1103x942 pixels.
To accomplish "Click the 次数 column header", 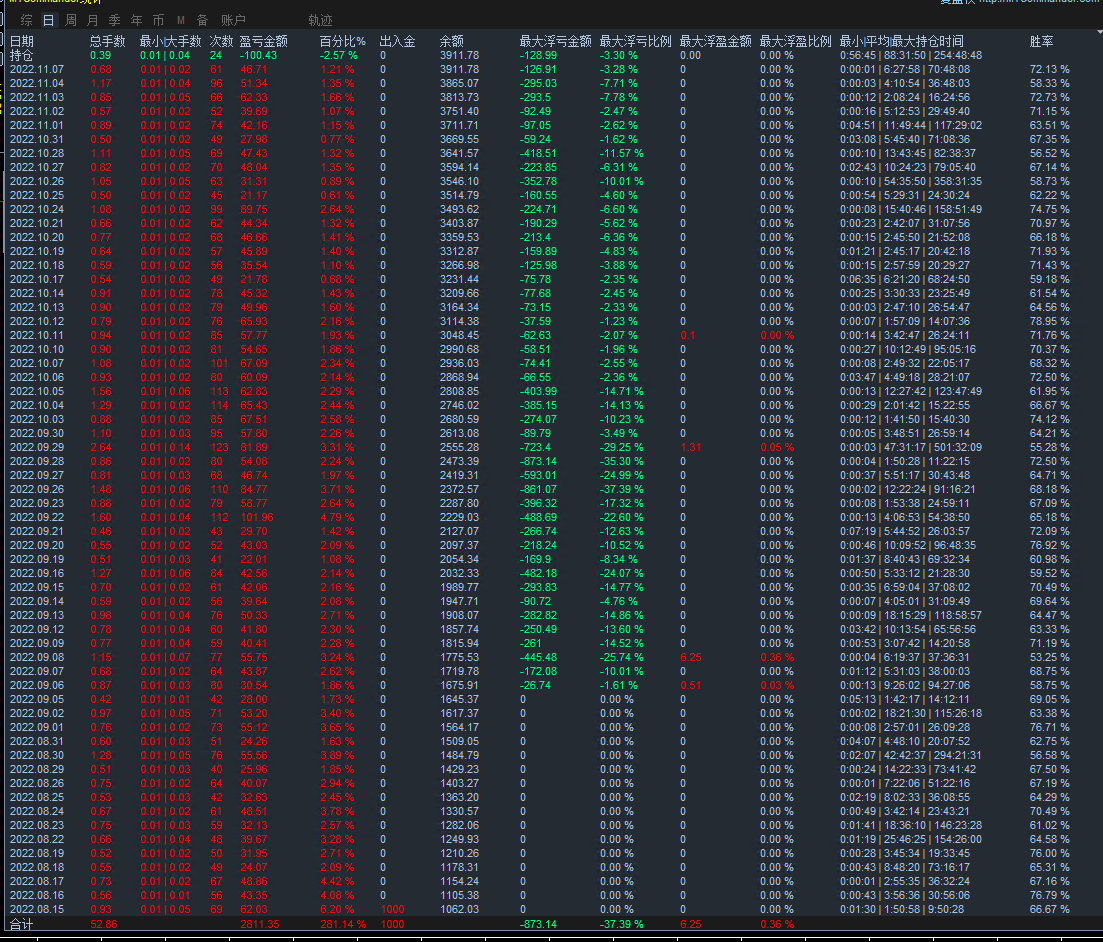I will coord(222,42).
